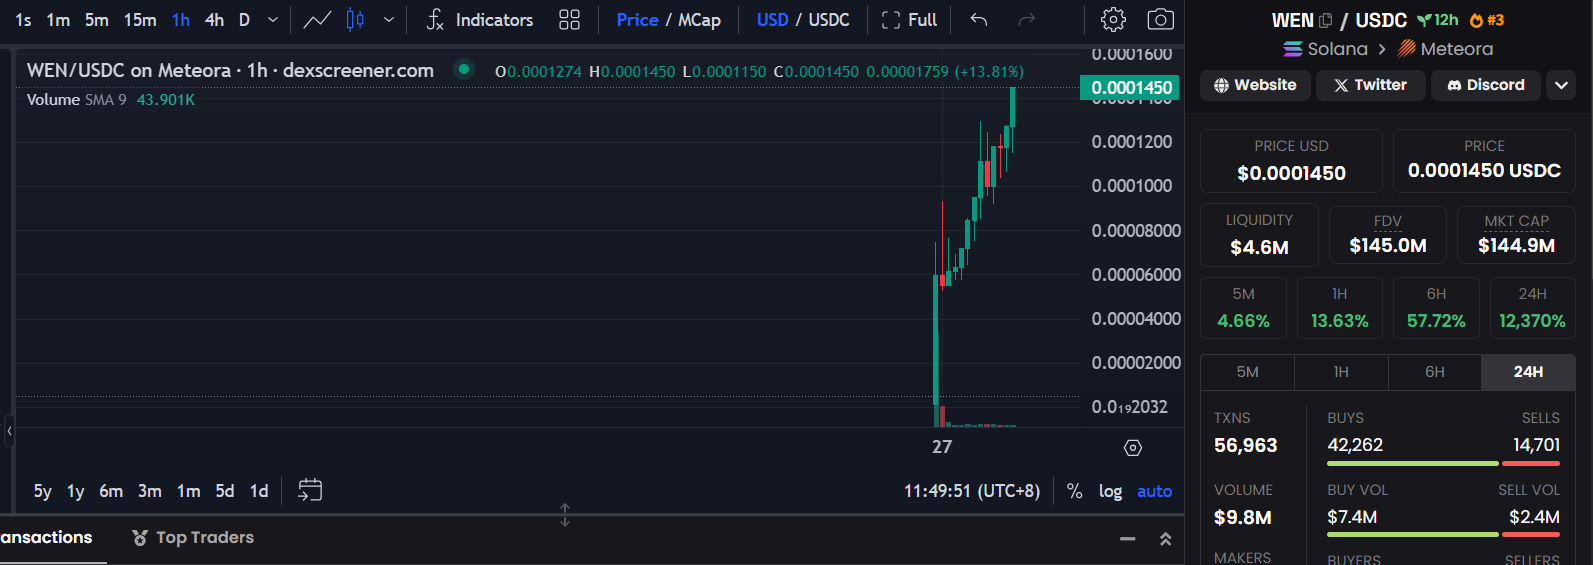The width and height of the screenshot is (1593, 565).
Task: Open chart style dropdown arrow
Action: click(389, 20)
